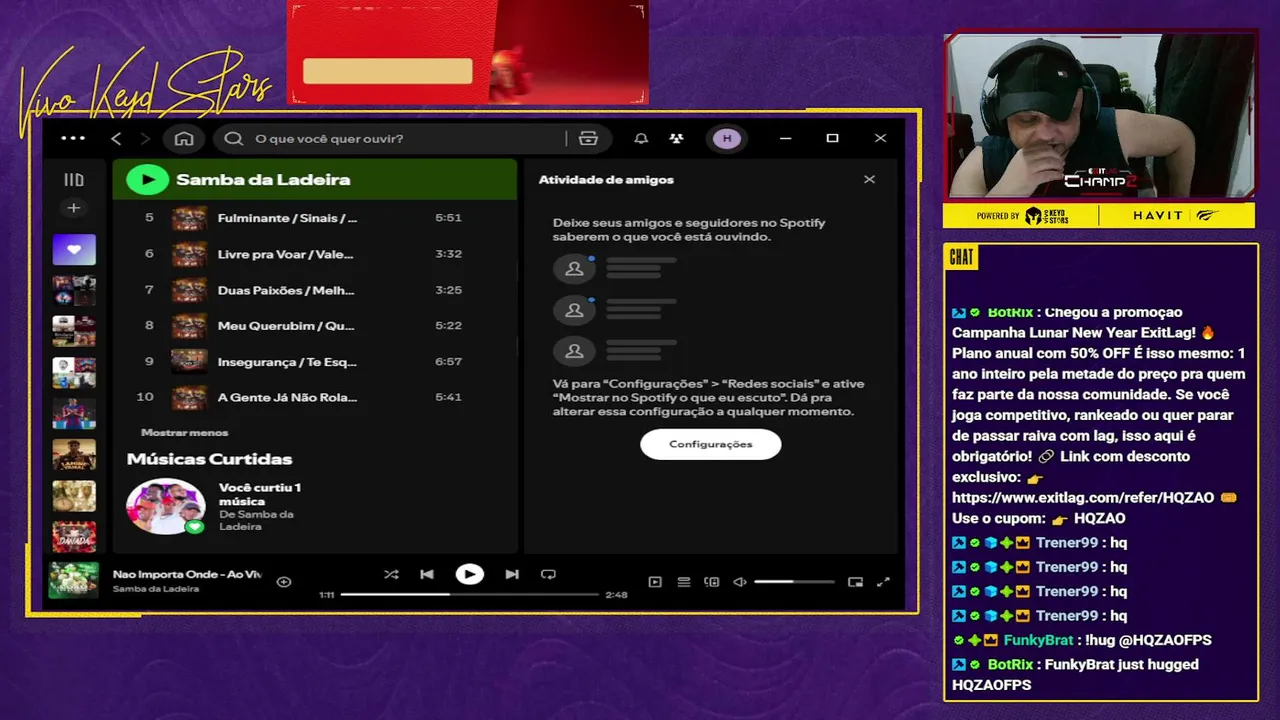1280x720 pixels.
Task: Open the three-dots Spotify menu
Action: tap(73, 138)
